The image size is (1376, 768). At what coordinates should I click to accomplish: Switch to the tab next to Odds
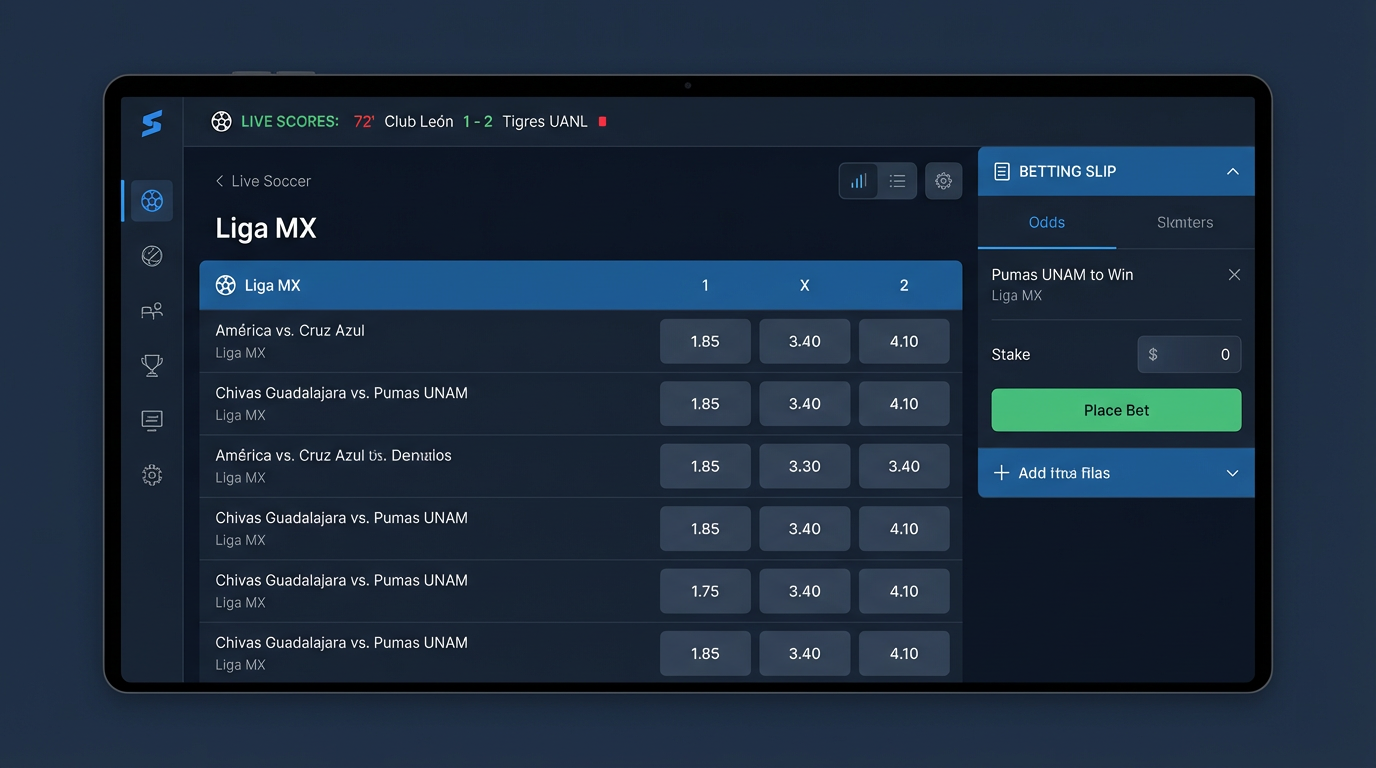point(1185,223)
